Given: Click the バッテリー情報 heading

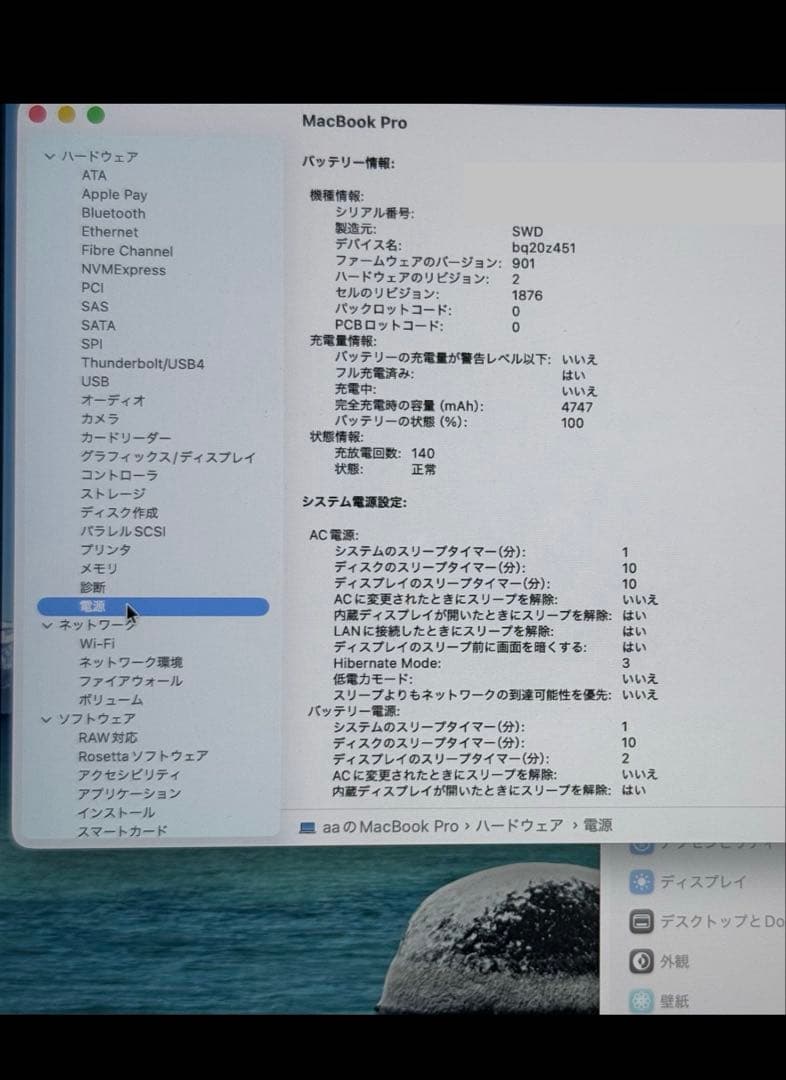Looking at the screenshot, I should pyautogui.click(x=349, y=163).
